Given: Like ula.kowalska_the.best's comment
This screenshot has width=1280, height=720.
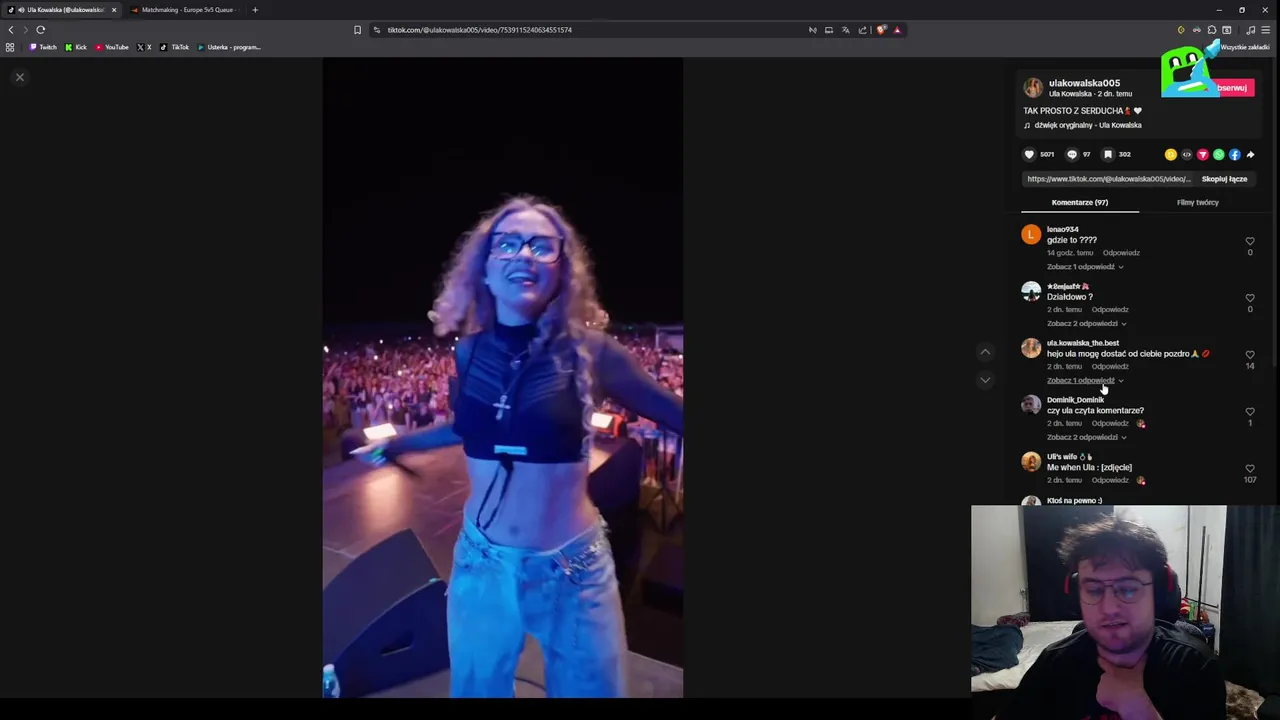Looking at the screenshot, I should [1250, 355].
